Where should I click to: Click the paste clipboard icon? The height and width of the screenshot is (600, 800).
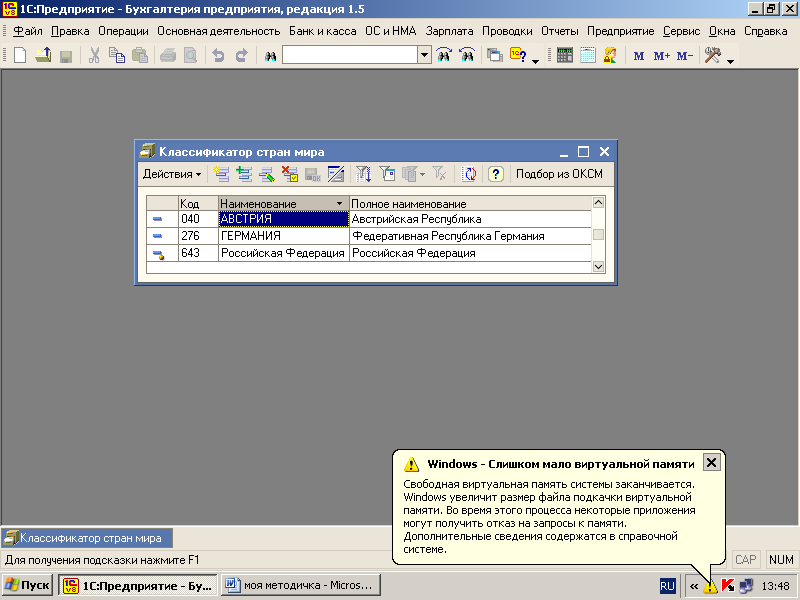click(140, 55)
